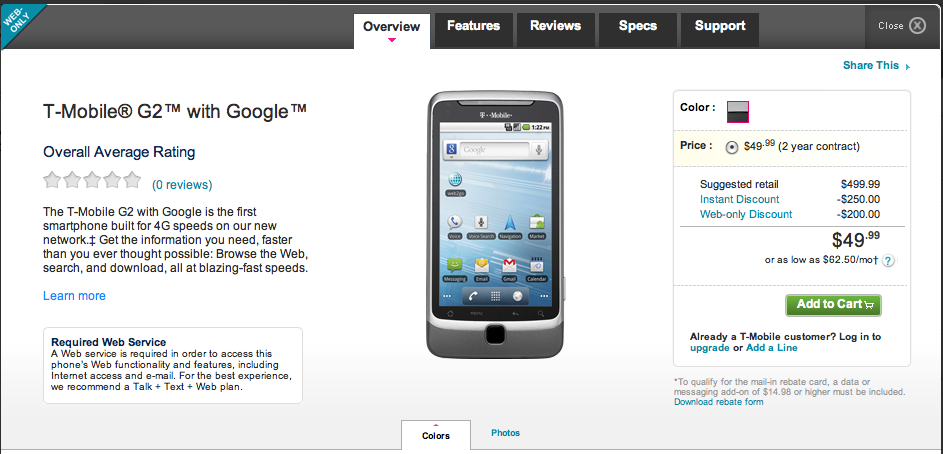Switch to the Features tab

pyautogui.click(x=473, y=26)
